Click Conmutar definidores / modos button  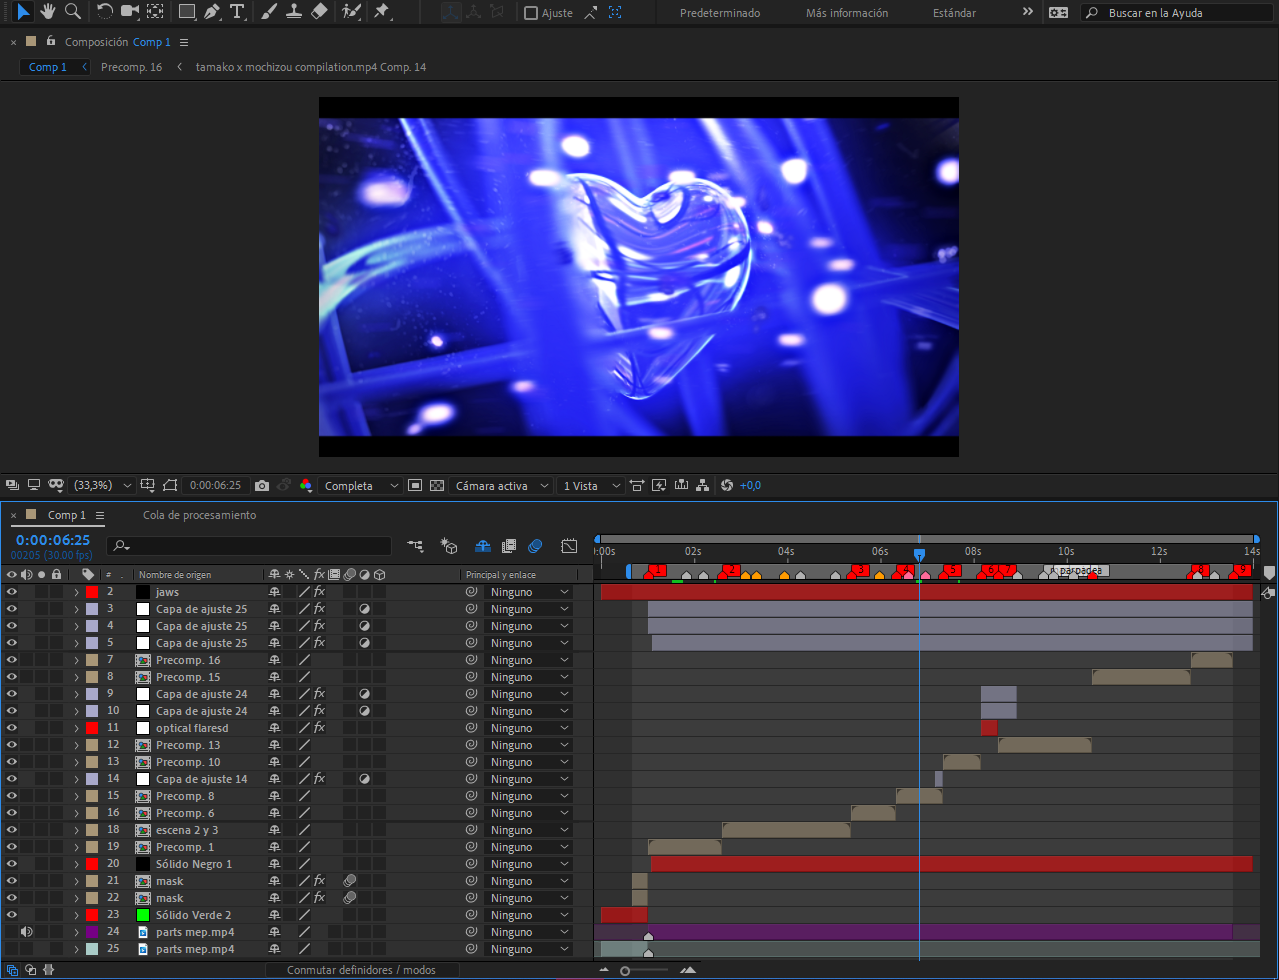(362, 970)
